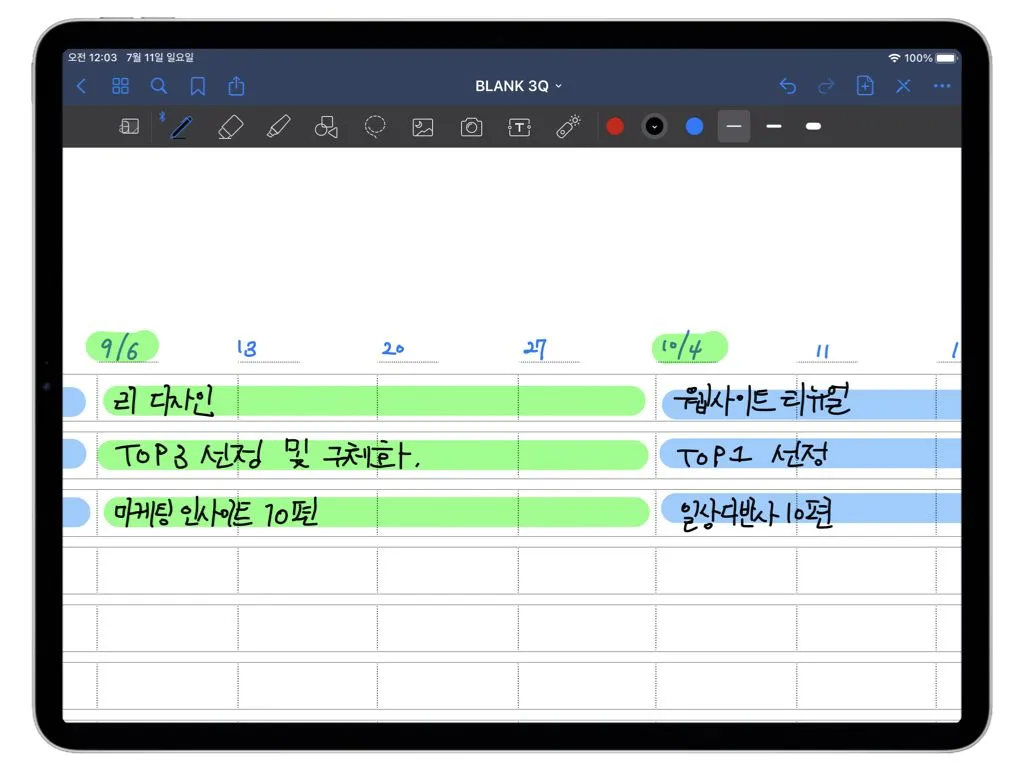Tap the 20 date header
Viewport: 1024px width, 768px height.
click(x=393, y=348)
